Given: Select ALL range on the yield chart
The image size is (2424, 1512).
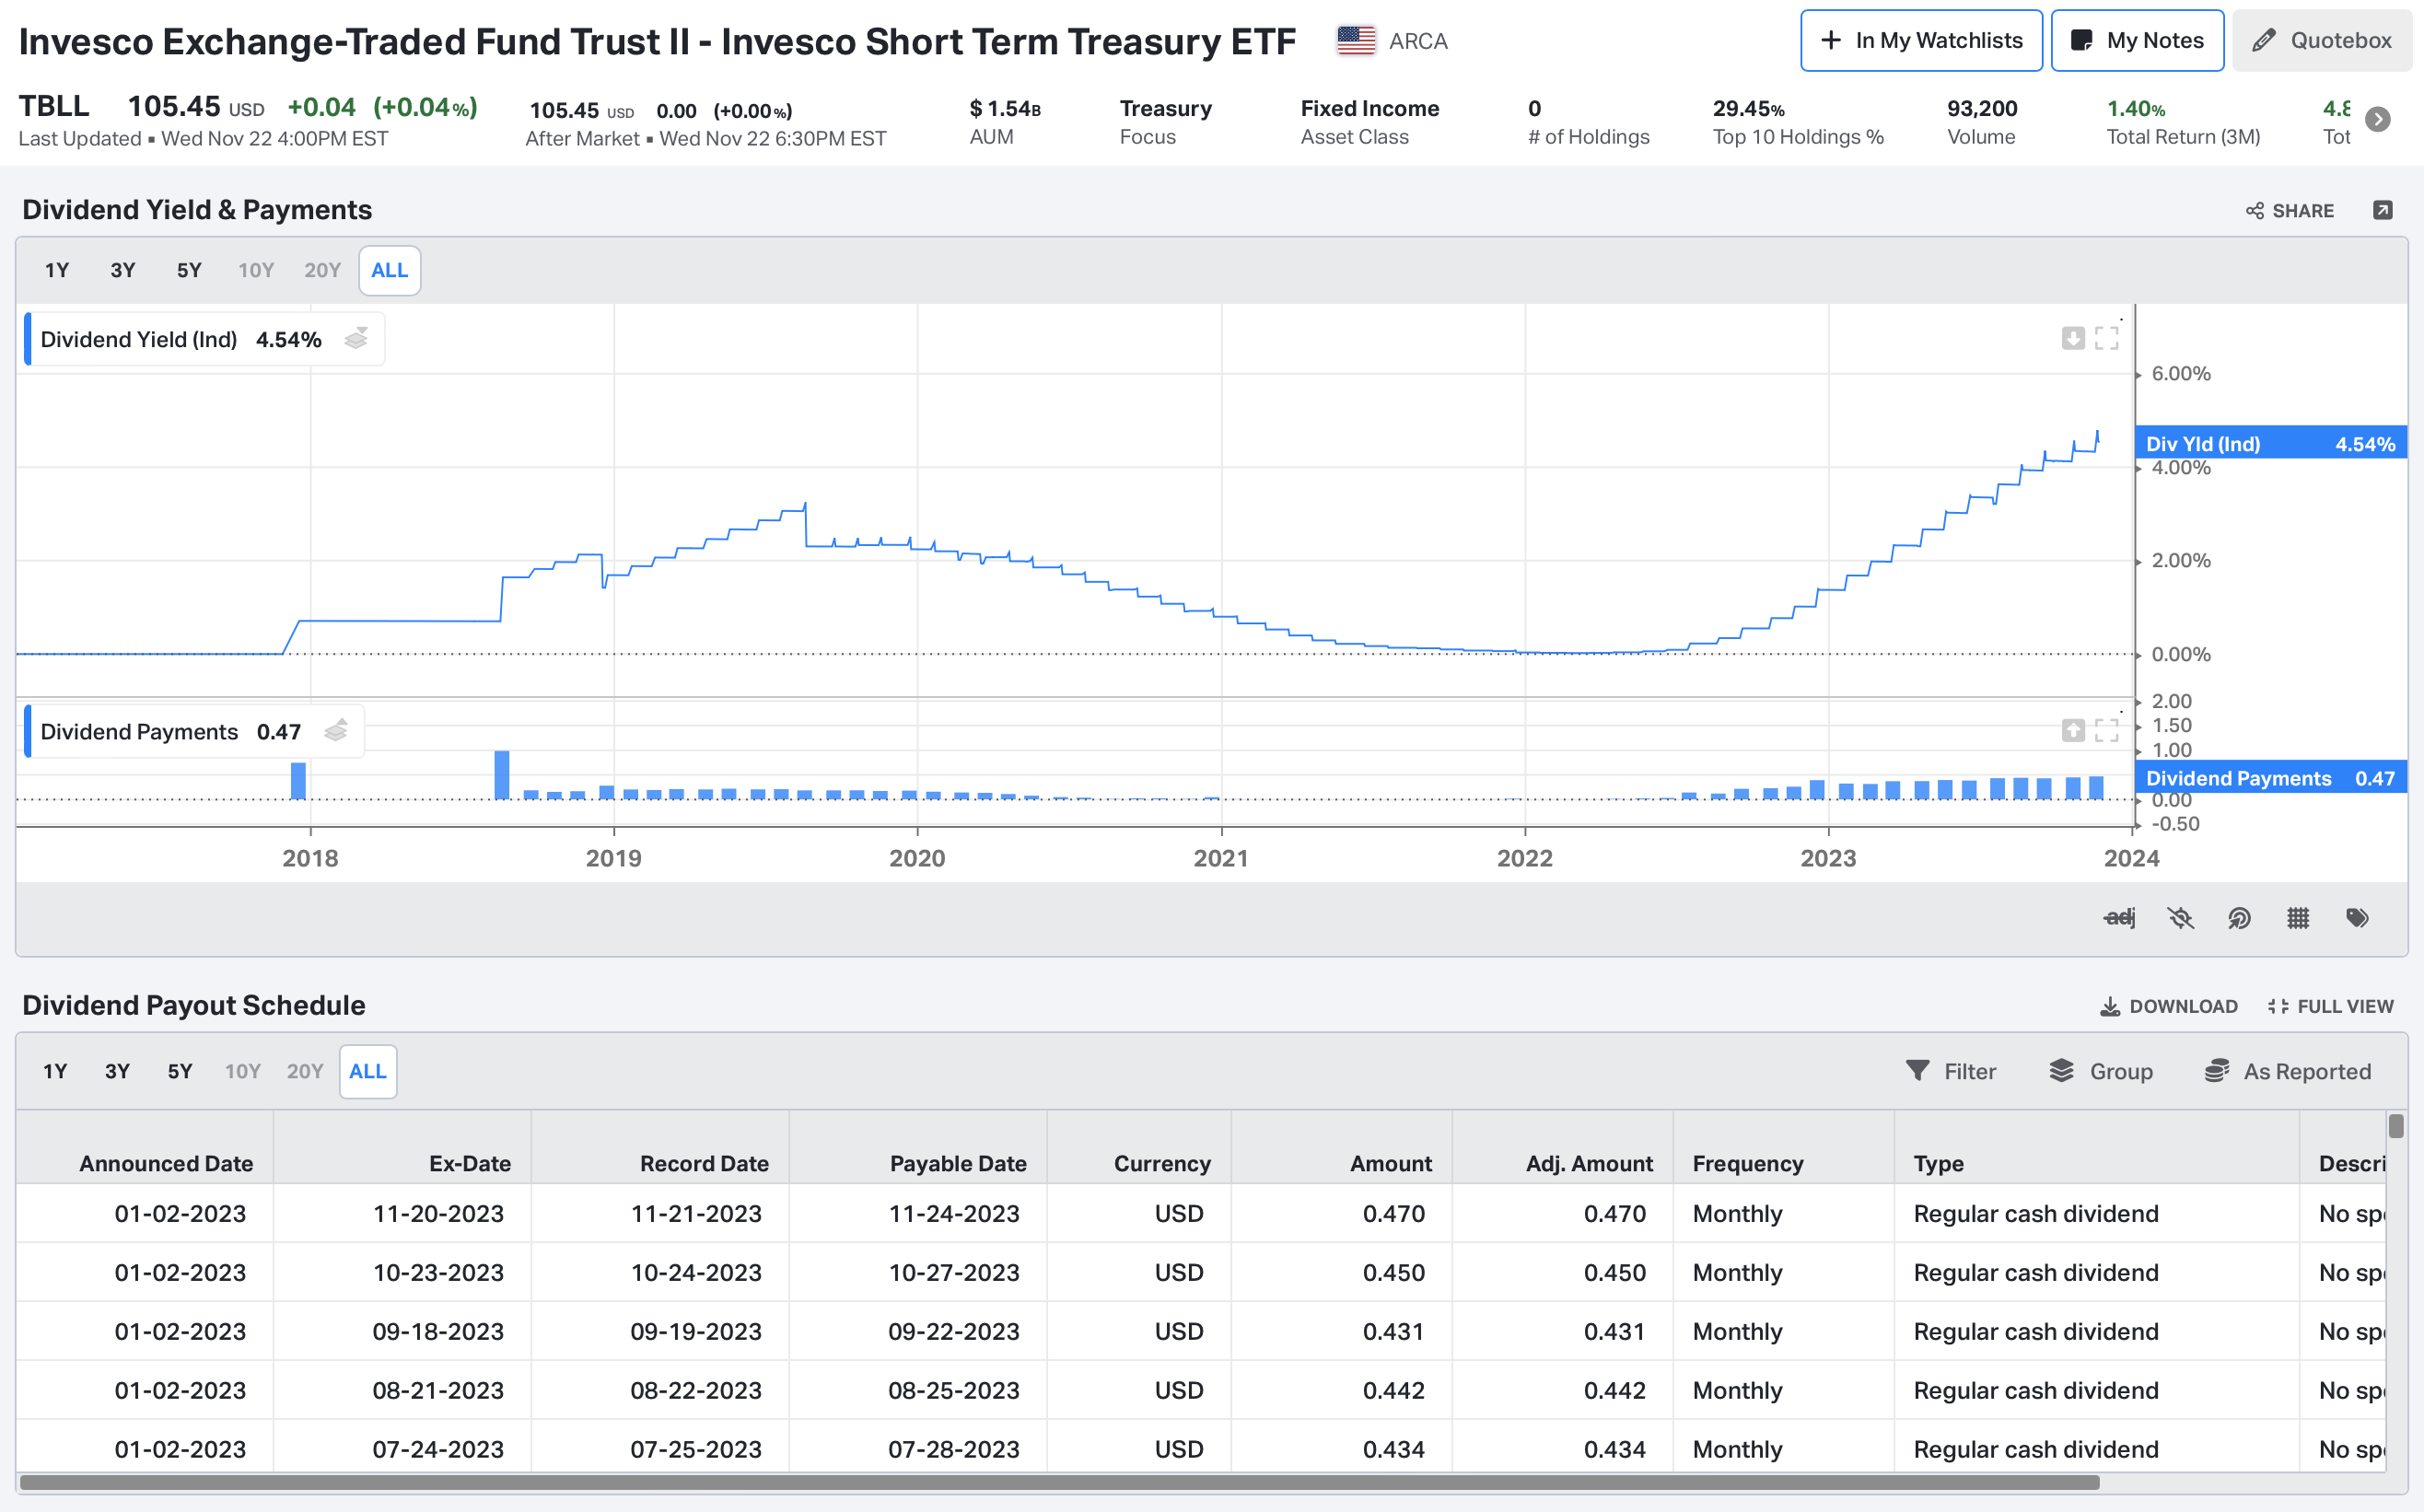Looking at the screenshot, I should pyautogui.click(x=390, y=270).
